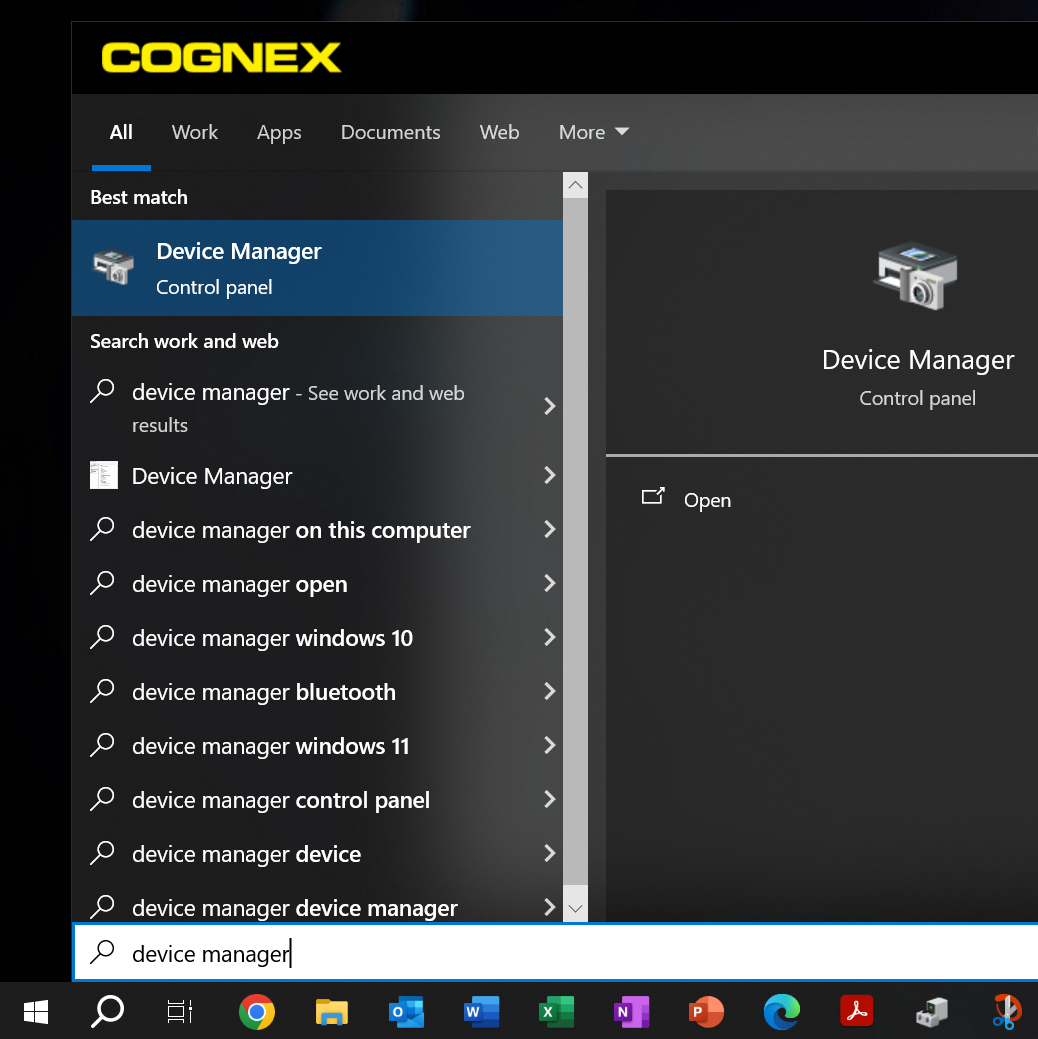Image resolution: width=1038 pixels, height=1039 pixels.
Task: Launch PowerPoint from the taskbar
Action: pos(706,1012)
